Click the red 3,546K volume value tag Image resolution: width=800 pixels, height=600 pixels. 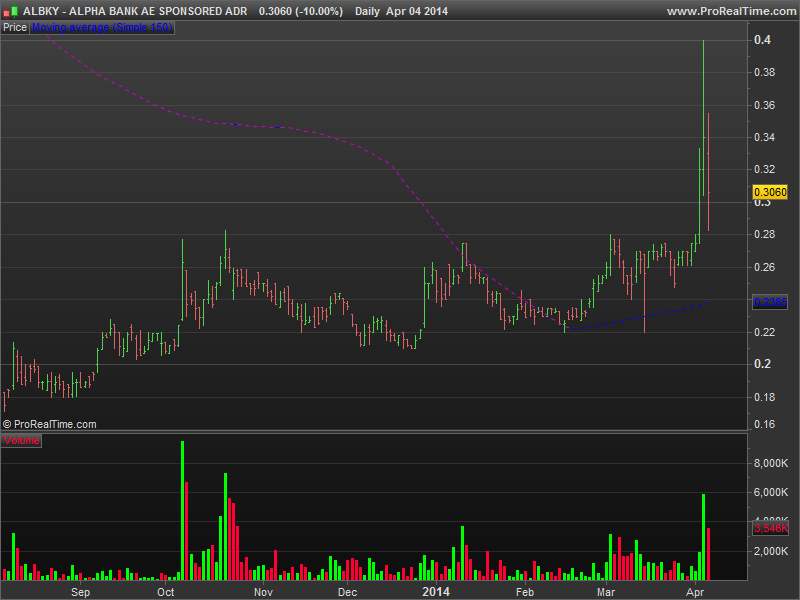tap(771, 528)
